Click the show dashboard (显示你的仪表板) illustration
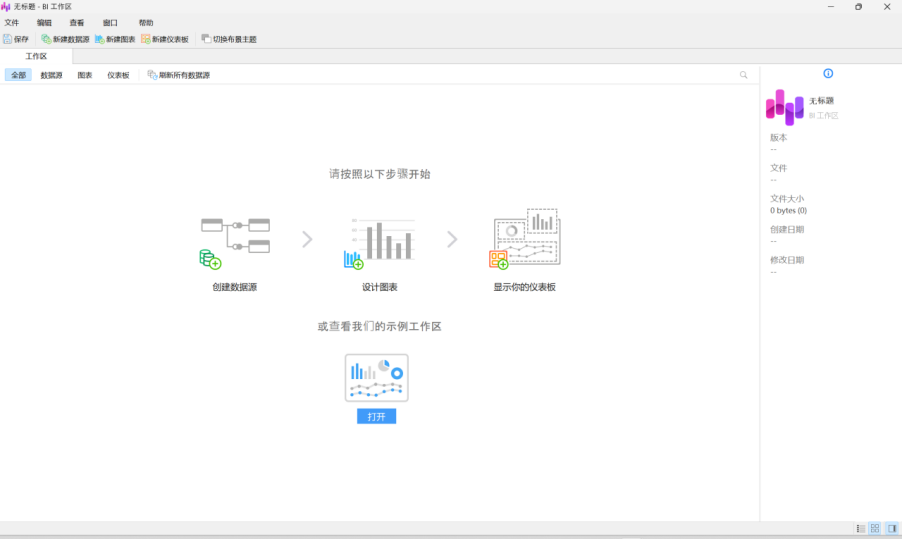903x539 pixels. [525, 241]
